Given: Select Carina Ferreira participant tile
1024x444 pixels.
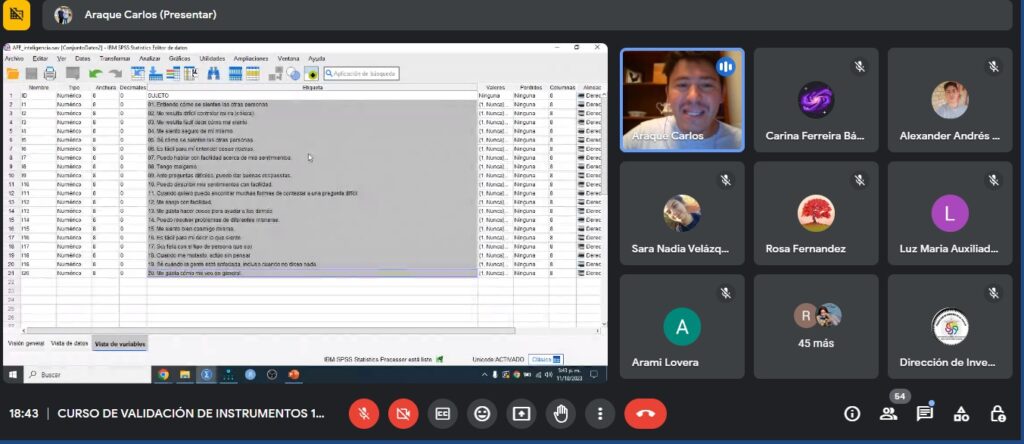Looking at the screenshot, I should pyautogui.click(x=816, y=100).
